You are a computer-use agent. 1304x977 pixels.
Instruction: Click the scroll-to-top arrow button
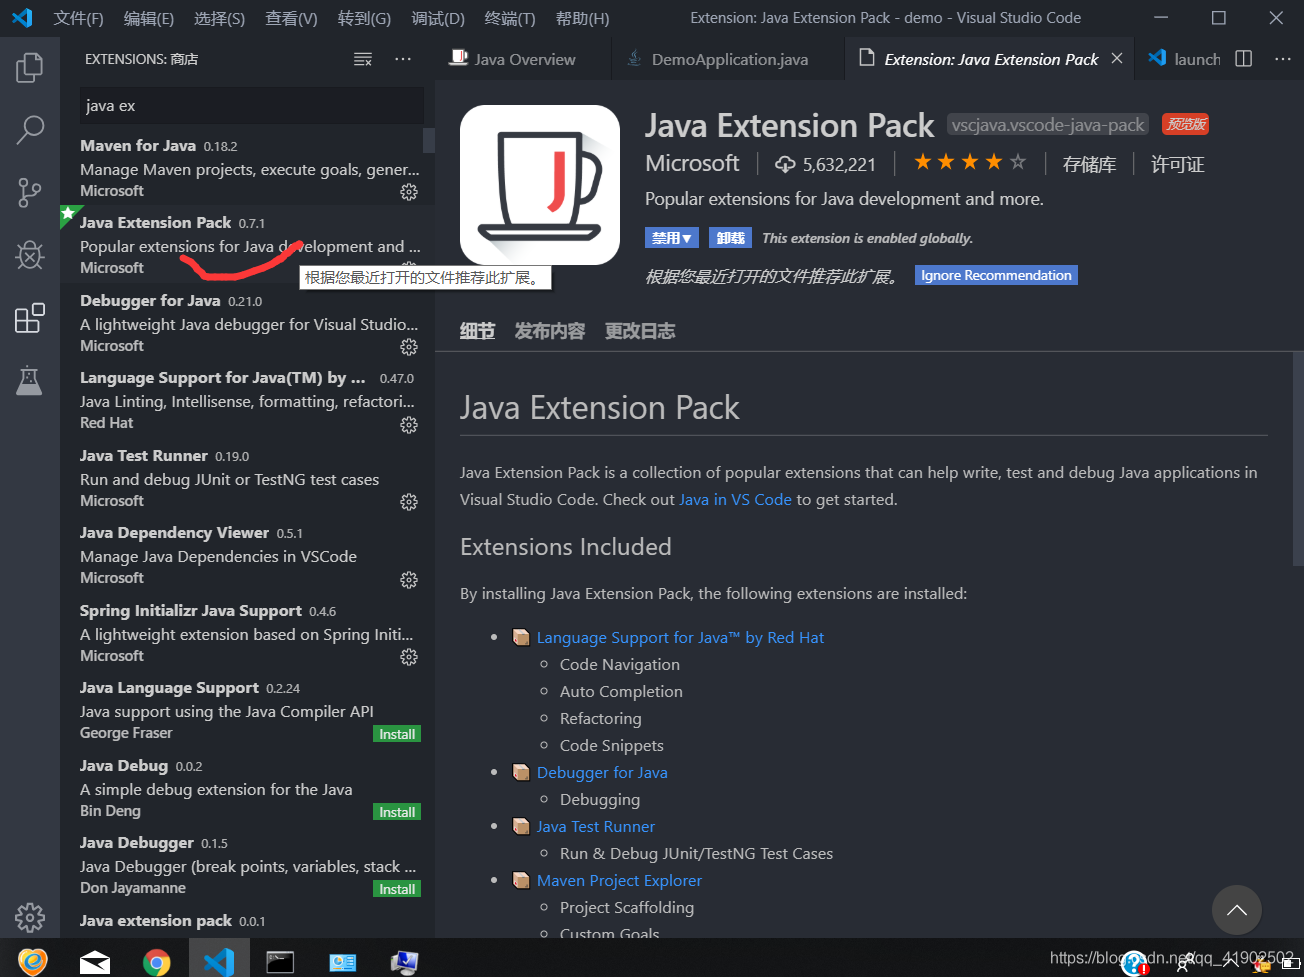[1236, 910]
